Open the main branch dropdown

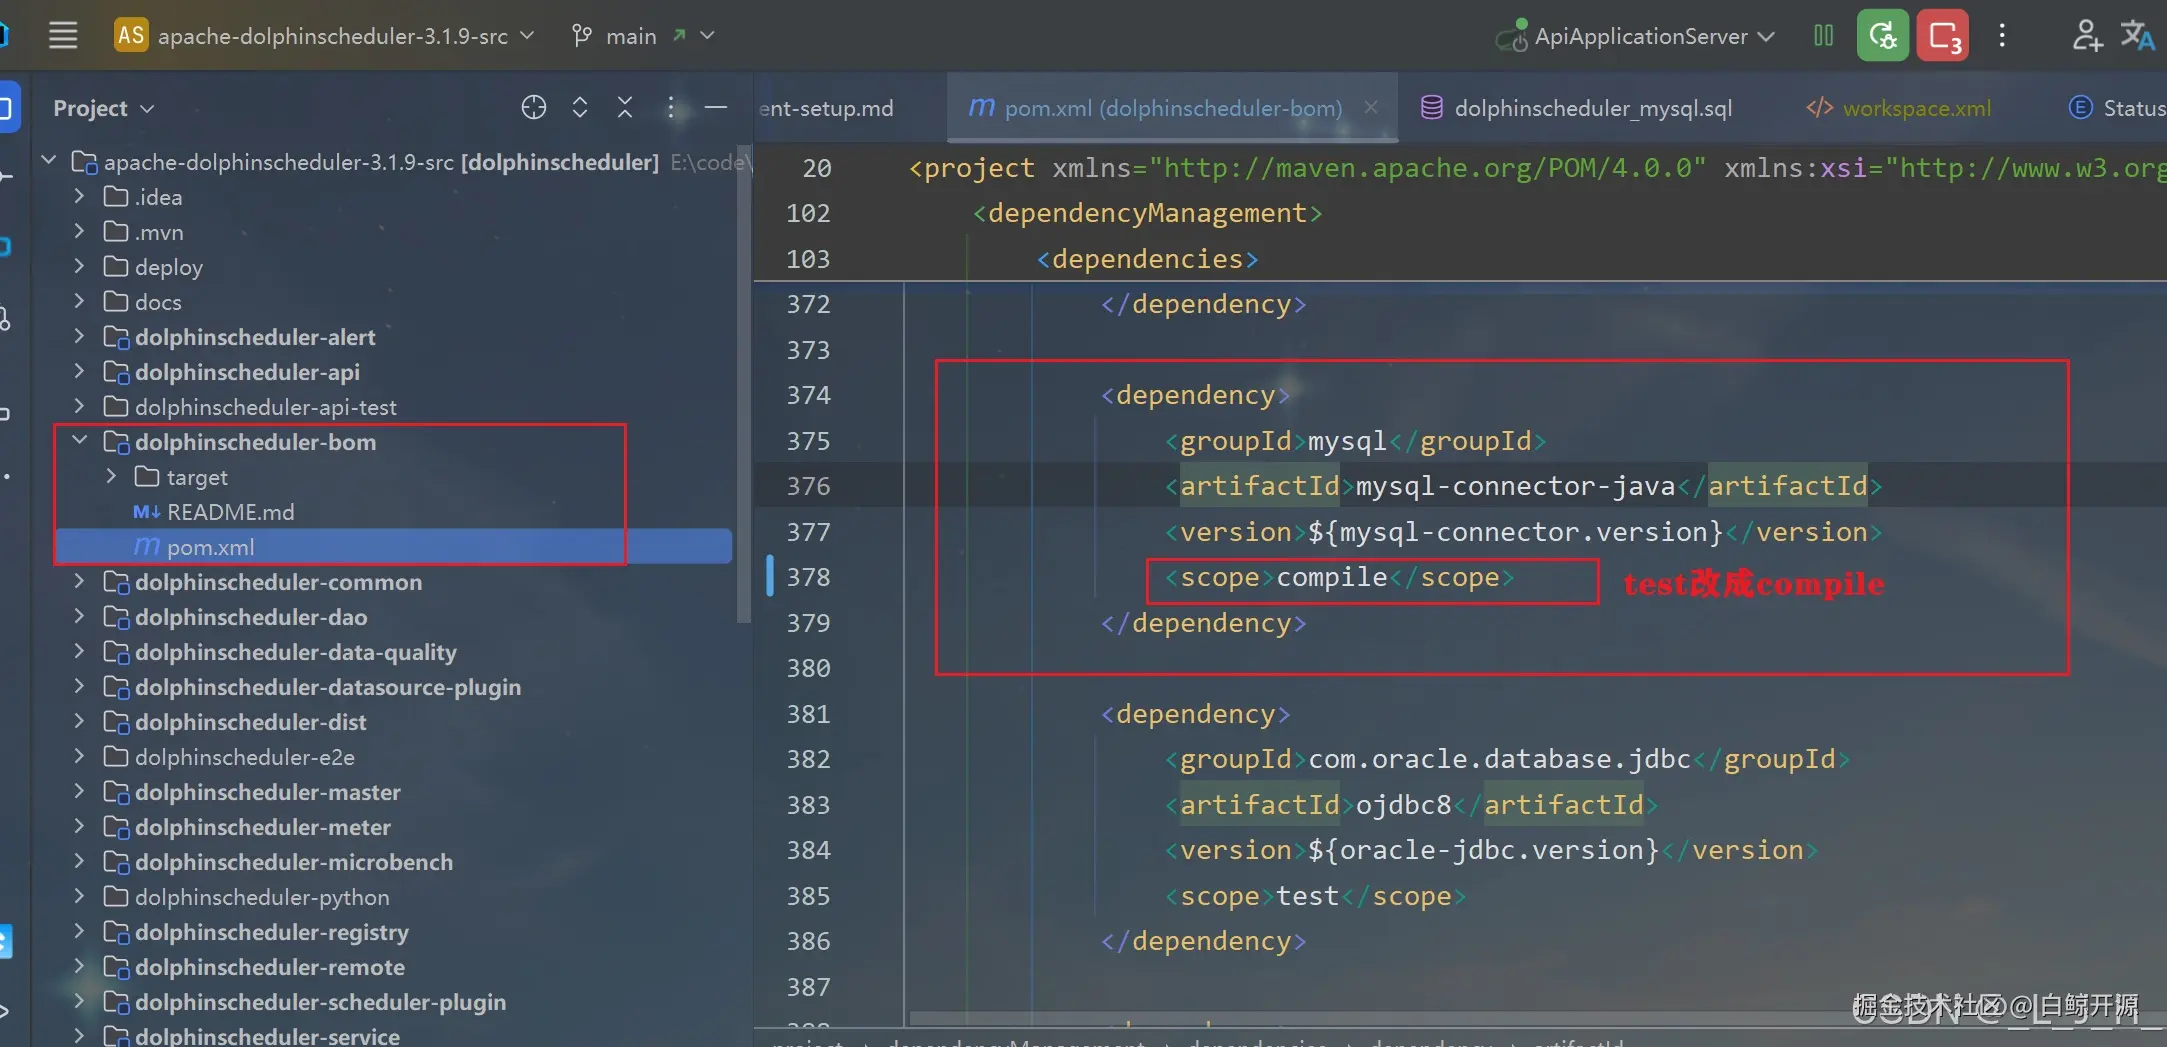coord(642,36)
